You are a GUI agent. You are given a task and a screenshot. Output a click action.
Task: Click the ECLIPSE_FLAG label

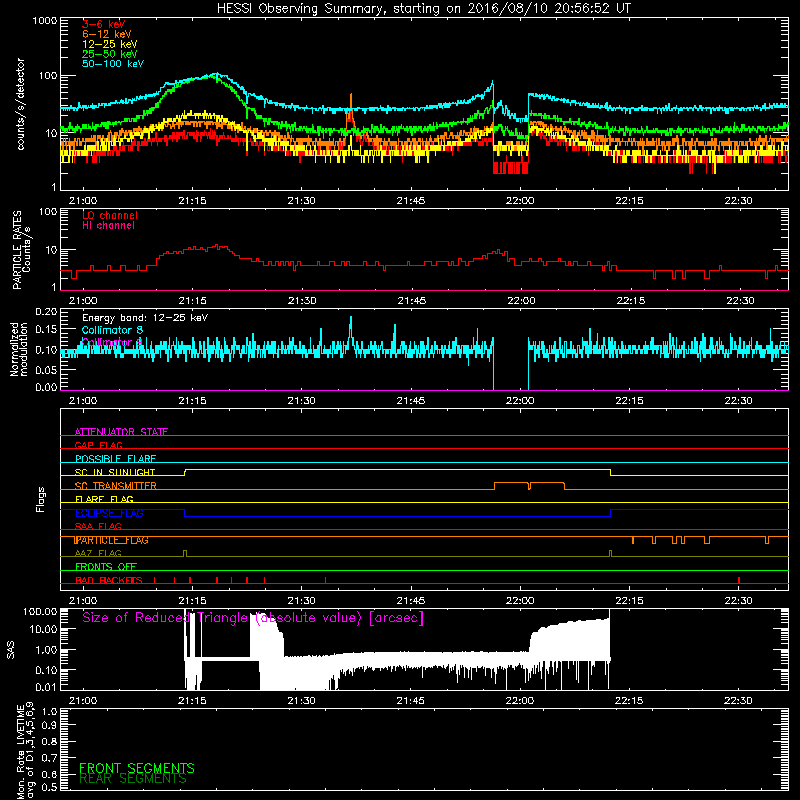(x=109, y=513)
